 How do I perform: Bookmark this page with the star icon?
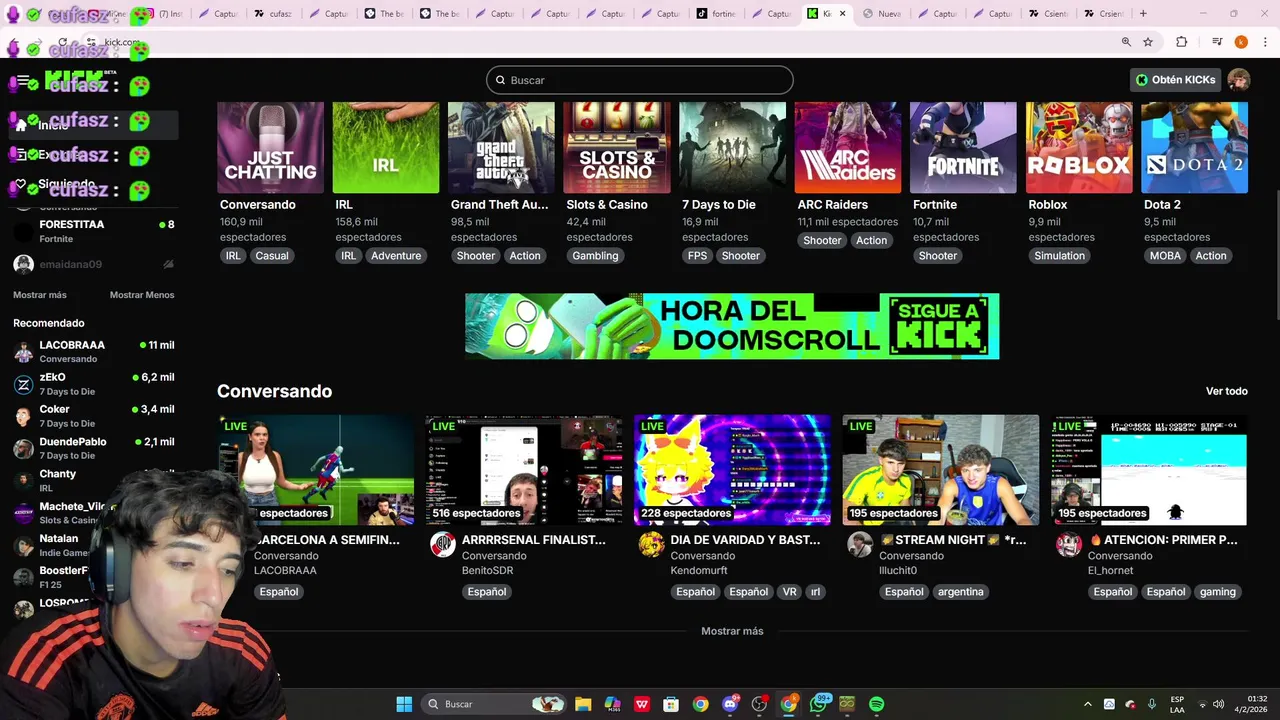1148,42
